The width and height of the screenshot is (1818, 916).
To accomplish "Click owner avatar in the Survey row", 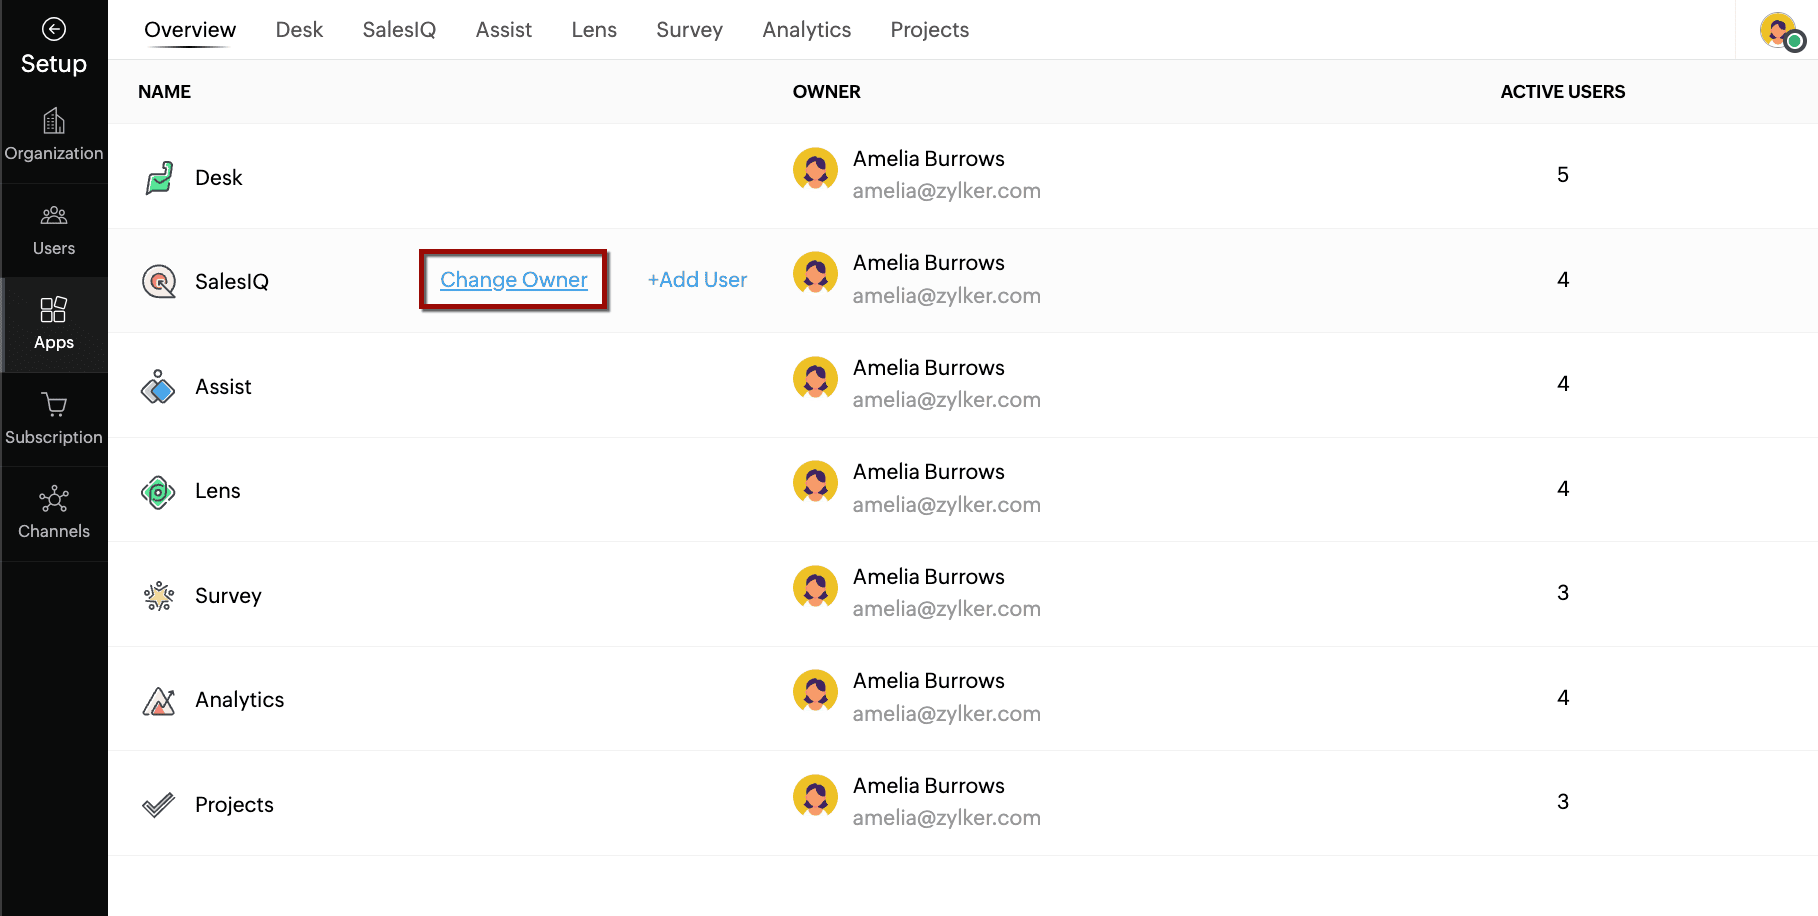I will click(x=815, y=587).
